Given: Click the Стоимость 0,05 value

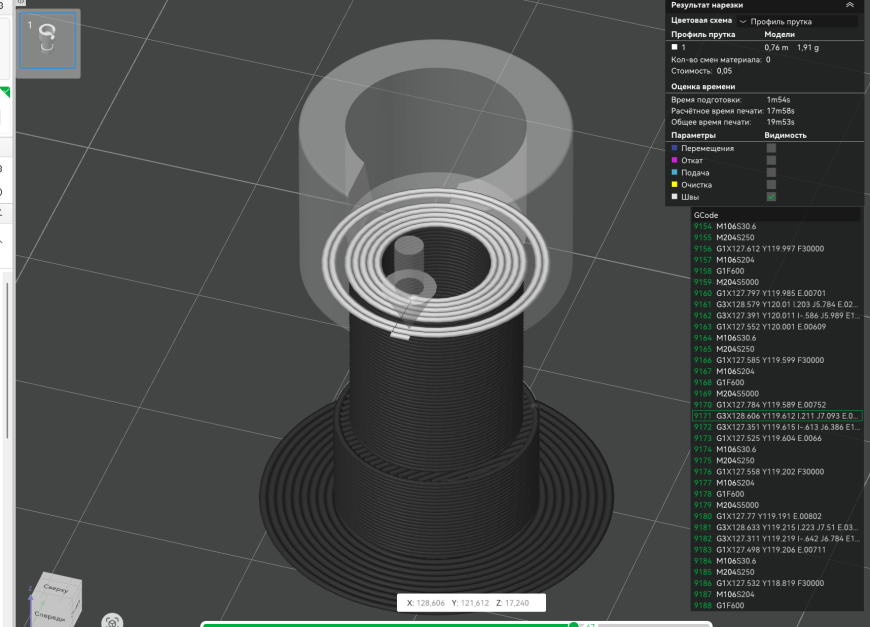Looking at the screenshot, I should click(724, 71).
